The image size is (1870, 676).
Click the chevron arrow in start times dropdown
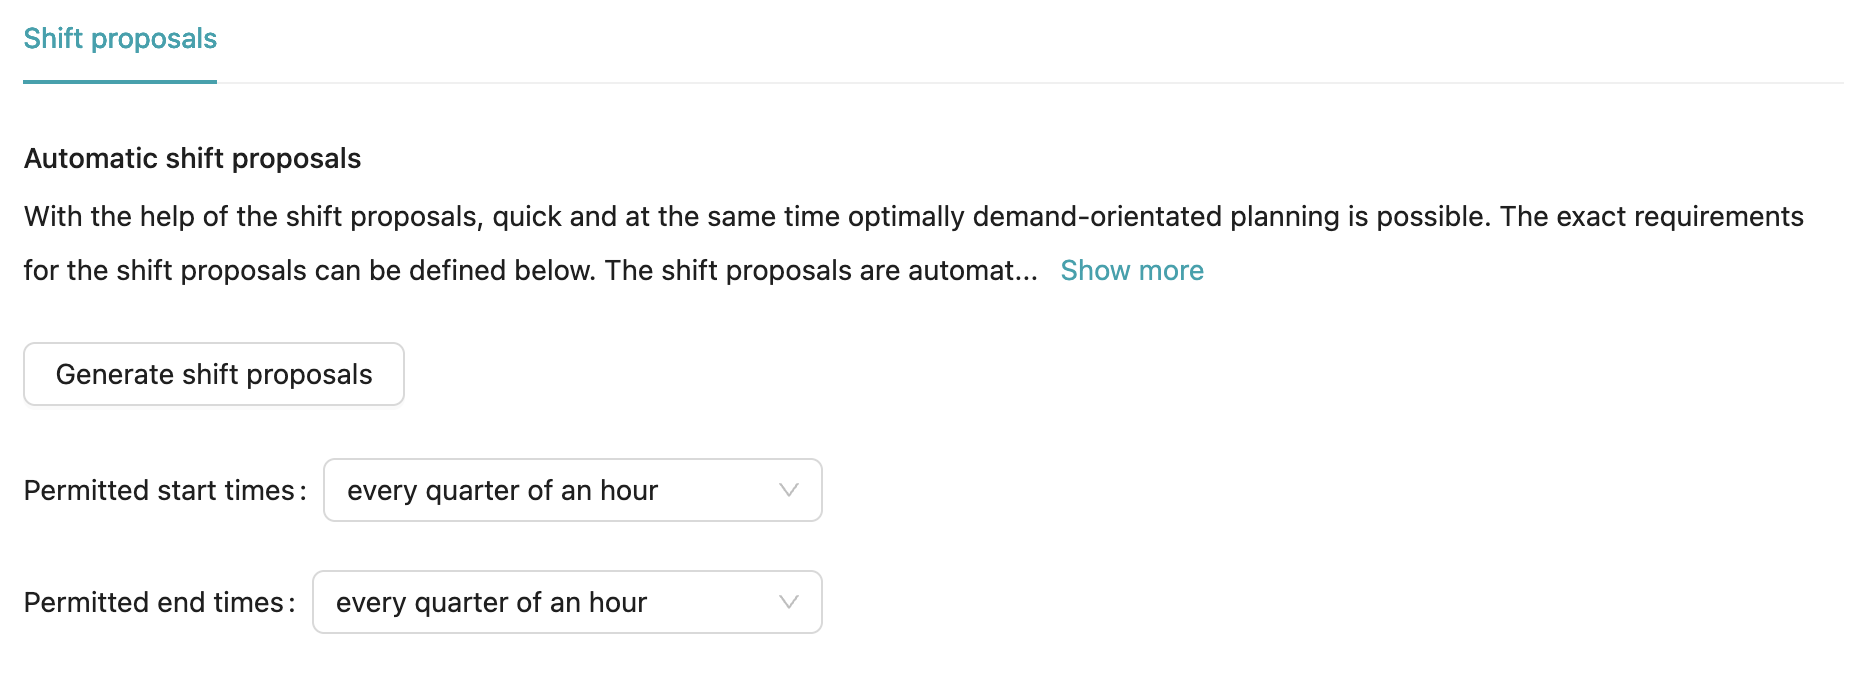[788, 490]
